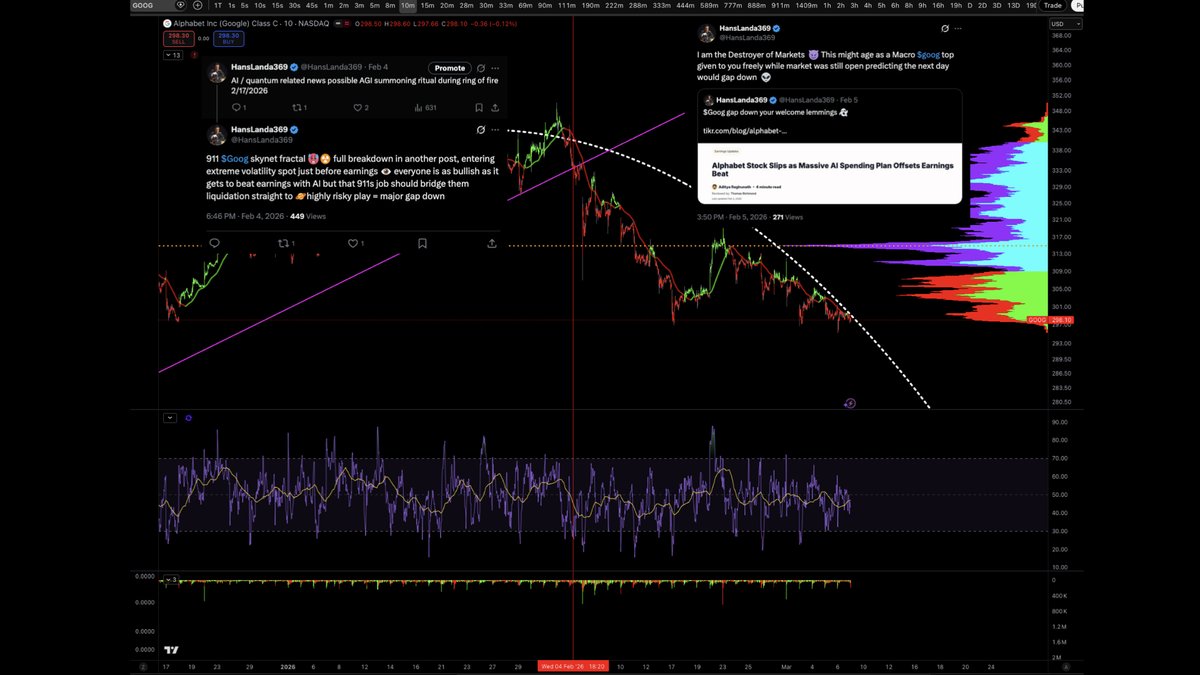The height and width of the screenshot is (675, 1200).
Task: Click the circle icon next to GOOG symbol
Action: [x=182, y=5]
